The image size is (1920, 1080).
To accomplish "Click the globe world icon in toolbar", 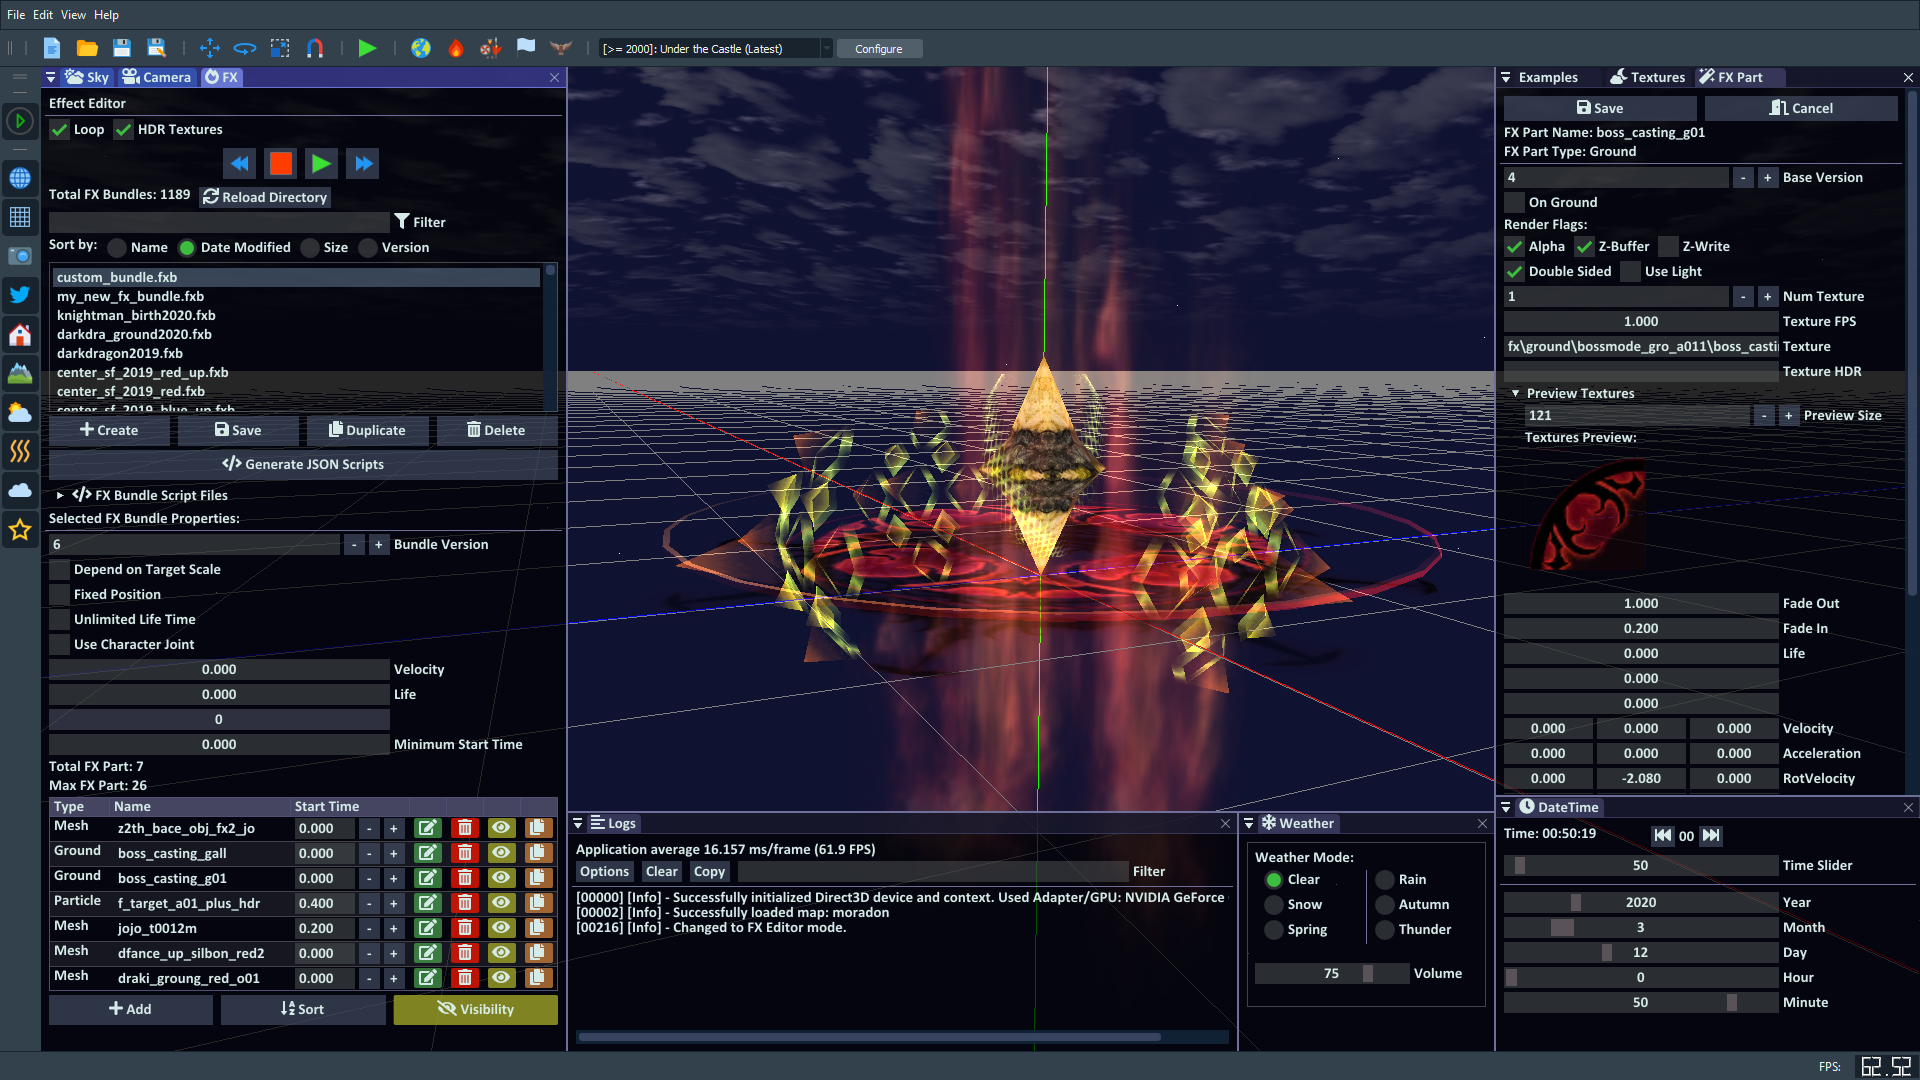I will coord(421,48).
